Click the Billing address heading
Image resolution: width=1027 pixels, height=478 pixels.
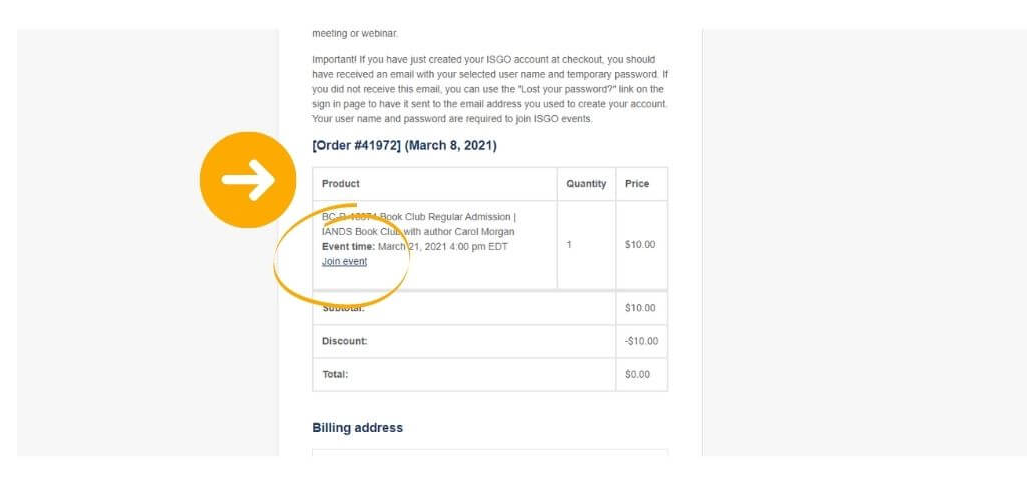[x=358, y=428]
